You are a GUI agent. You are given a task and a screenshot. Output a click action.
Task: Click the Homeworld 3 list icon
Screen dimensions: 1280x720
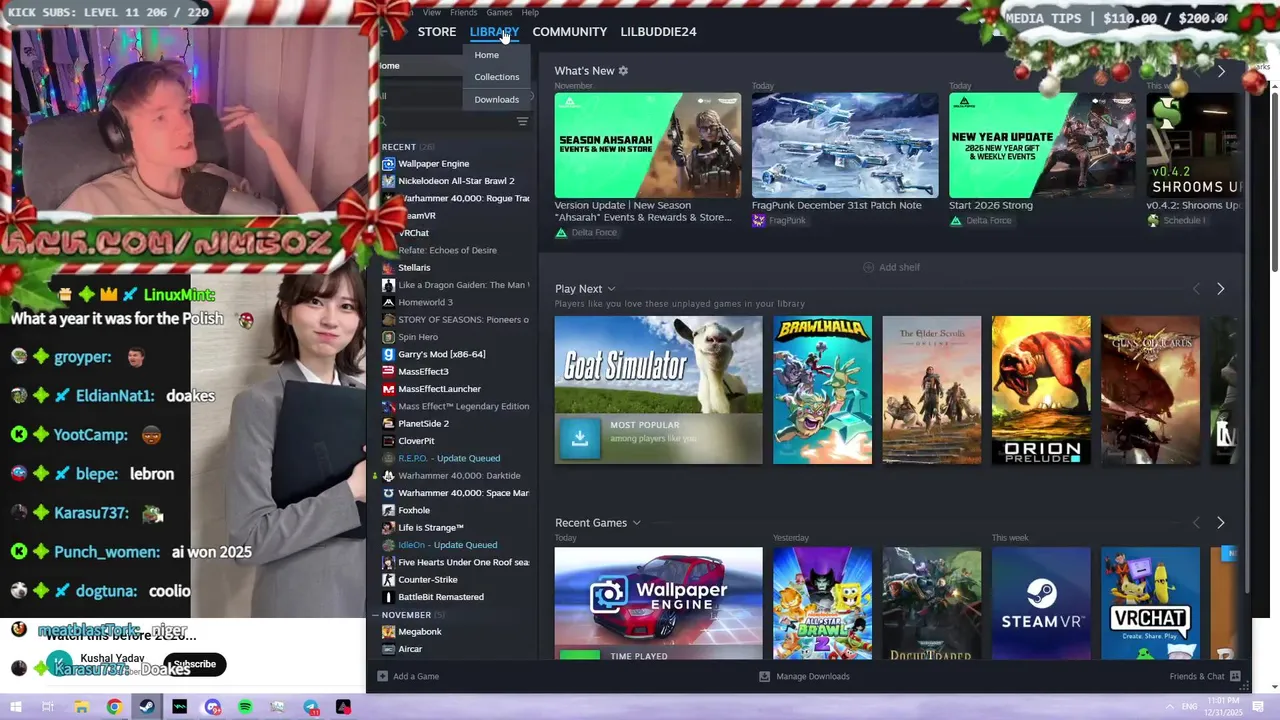(x=388, y=302)
